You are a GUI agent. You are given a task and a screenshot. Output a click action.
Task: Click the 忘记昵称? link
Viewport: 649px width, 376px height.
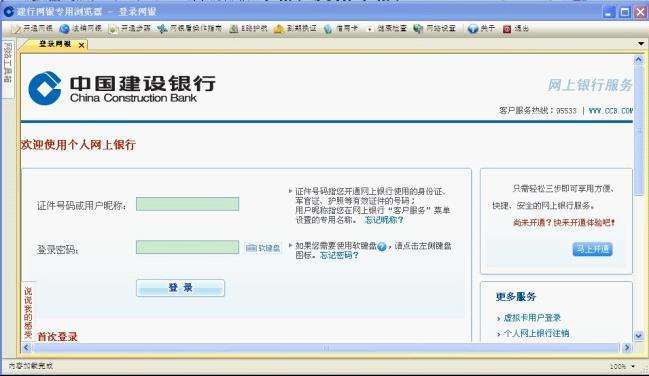point(384,220)
